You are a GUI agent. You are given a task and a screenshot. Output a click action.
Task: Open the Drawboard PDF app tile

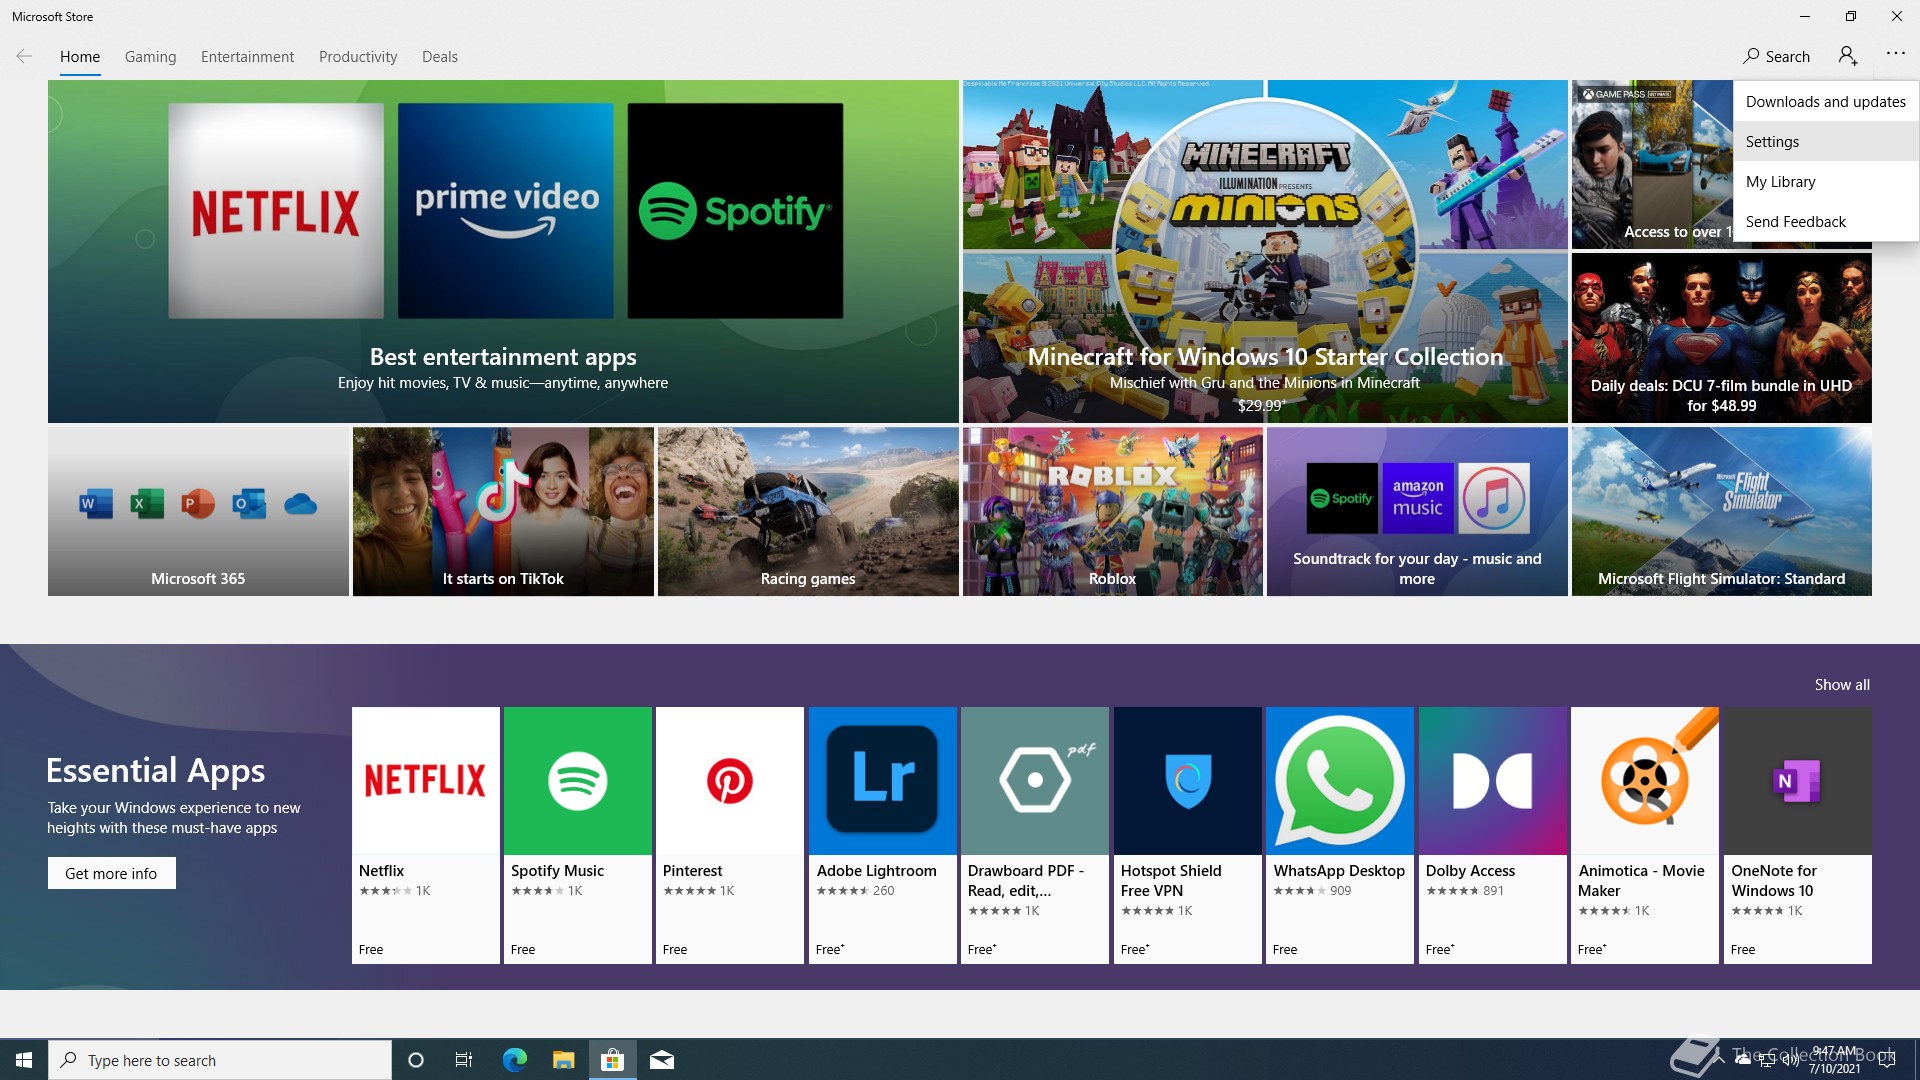(1035, 835)
